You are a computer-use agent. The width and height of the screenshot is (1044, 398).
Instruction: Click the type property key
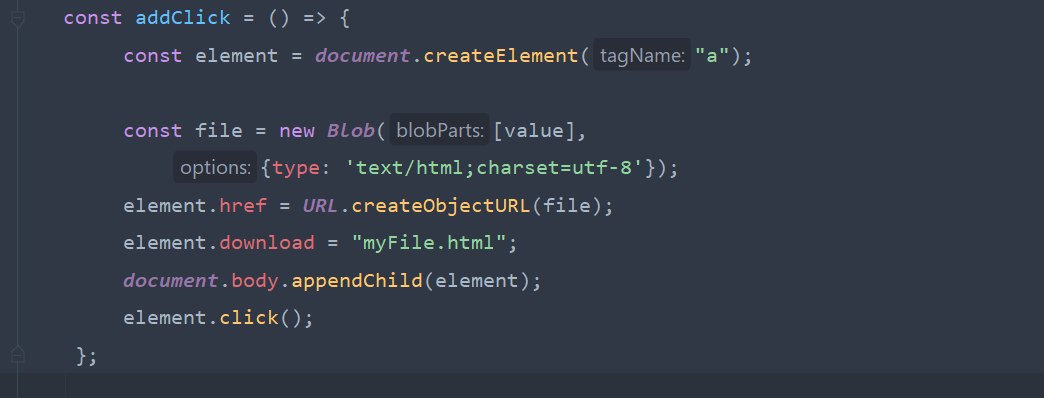[296, 168]
